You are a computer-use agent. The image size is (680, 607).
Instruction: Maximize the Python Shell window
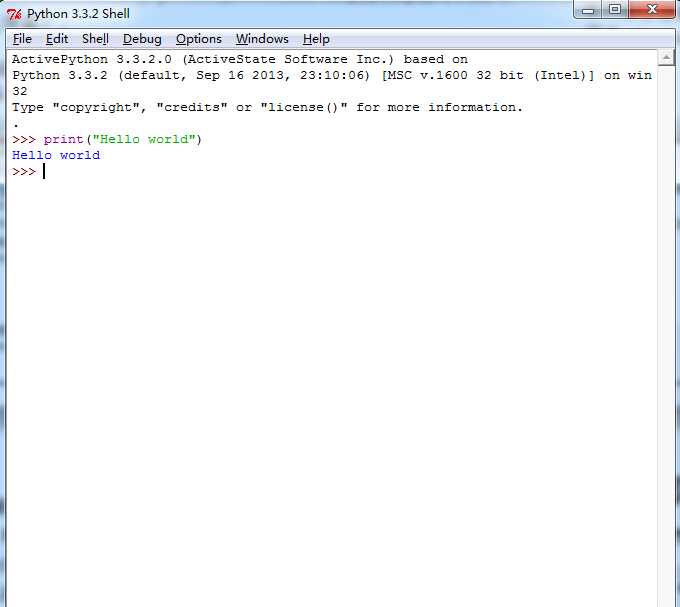615,10
